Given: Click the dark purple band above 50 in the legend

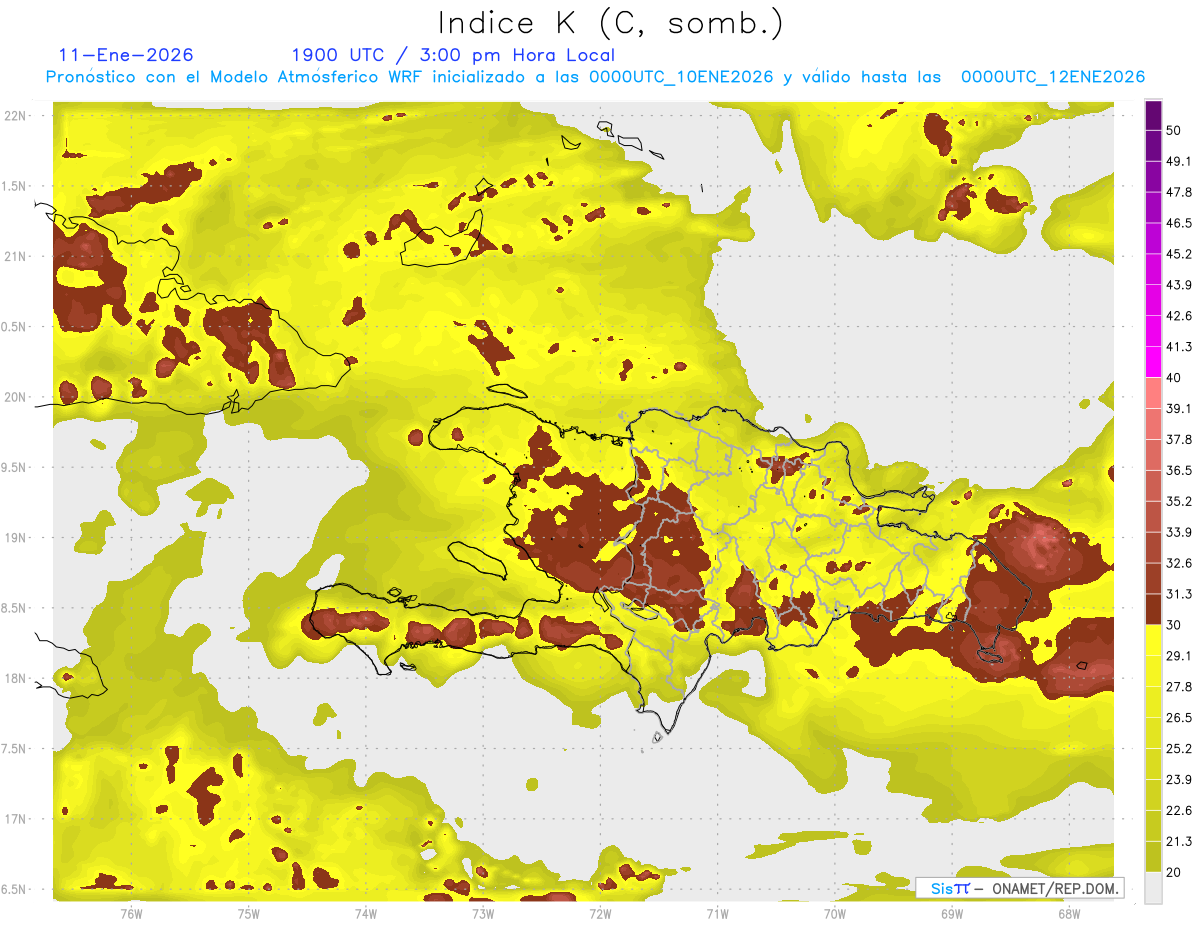Looking at the screenshot, I should (1153, 115).
